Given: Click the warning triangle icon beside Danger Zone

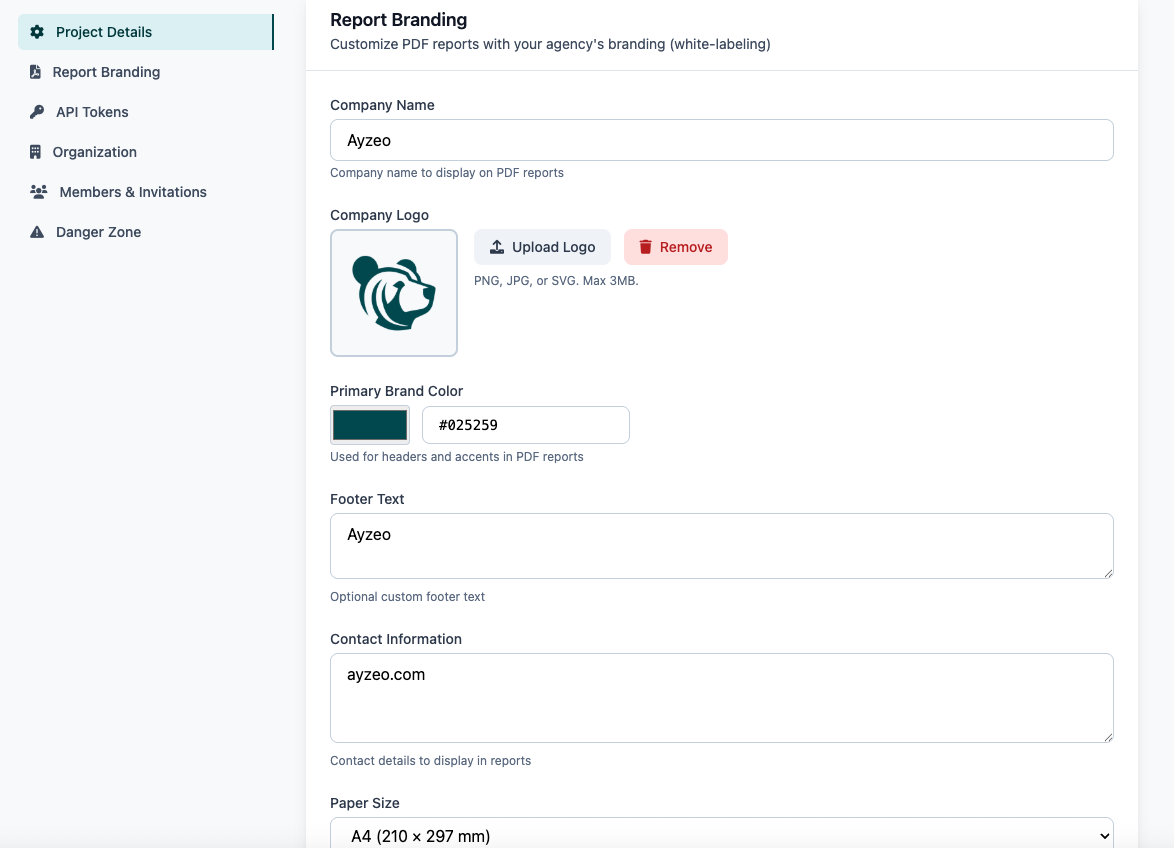Looking at the screenshot, I should tap(37, 232).
